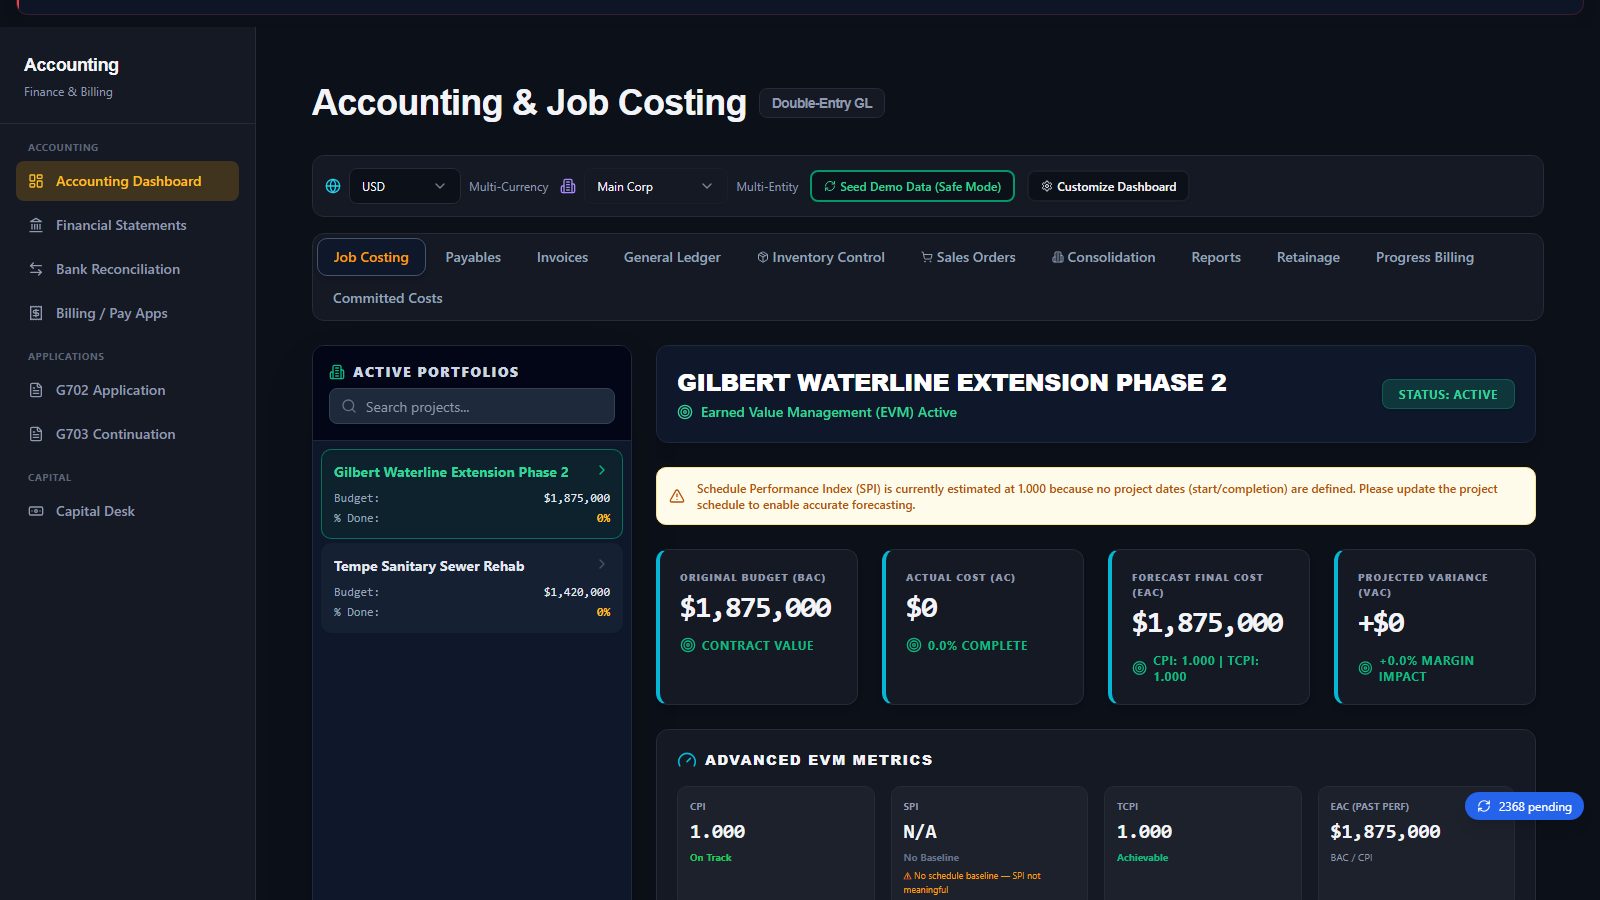
Task: Open Capital Desk in sidebar
Action: pyautogui.click(x=127, y=511)
